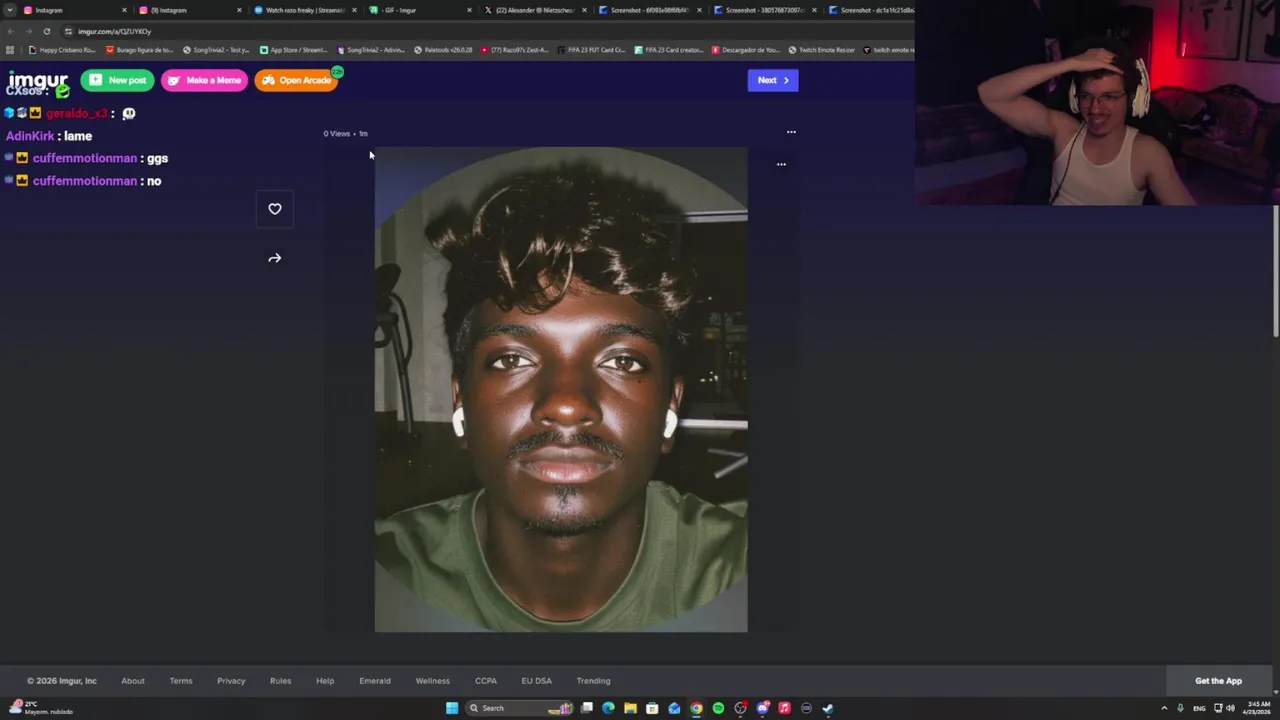Click the 3:45 AM clock in the taskbar
Screen dimensions: 1280x720
(x=1256, y=708)
